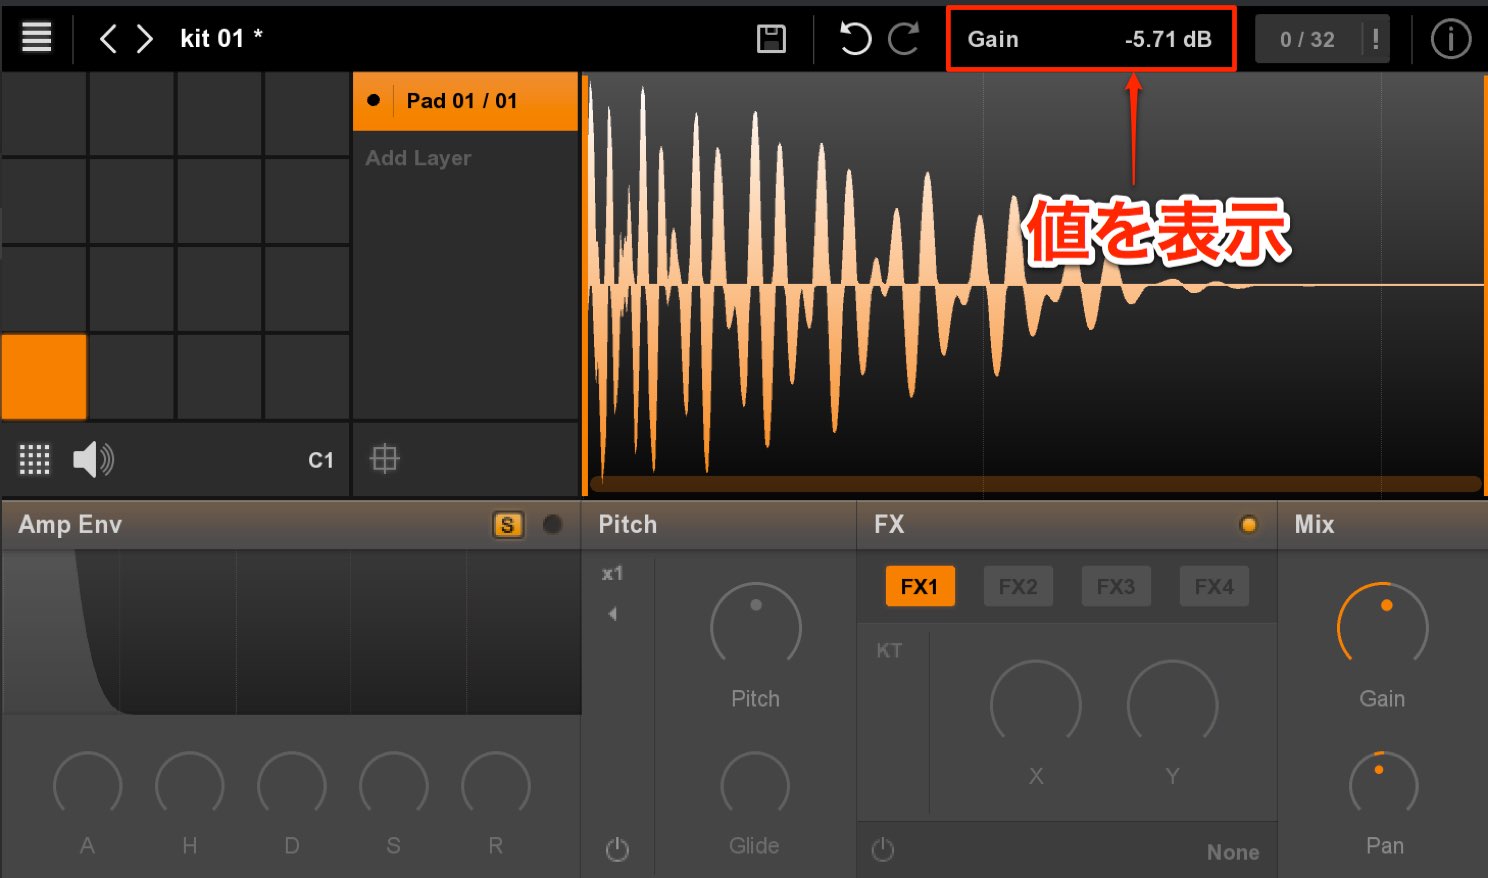1488x878 pixels.
Task: Go to next kit with right chevron
Action: [145, 39]
